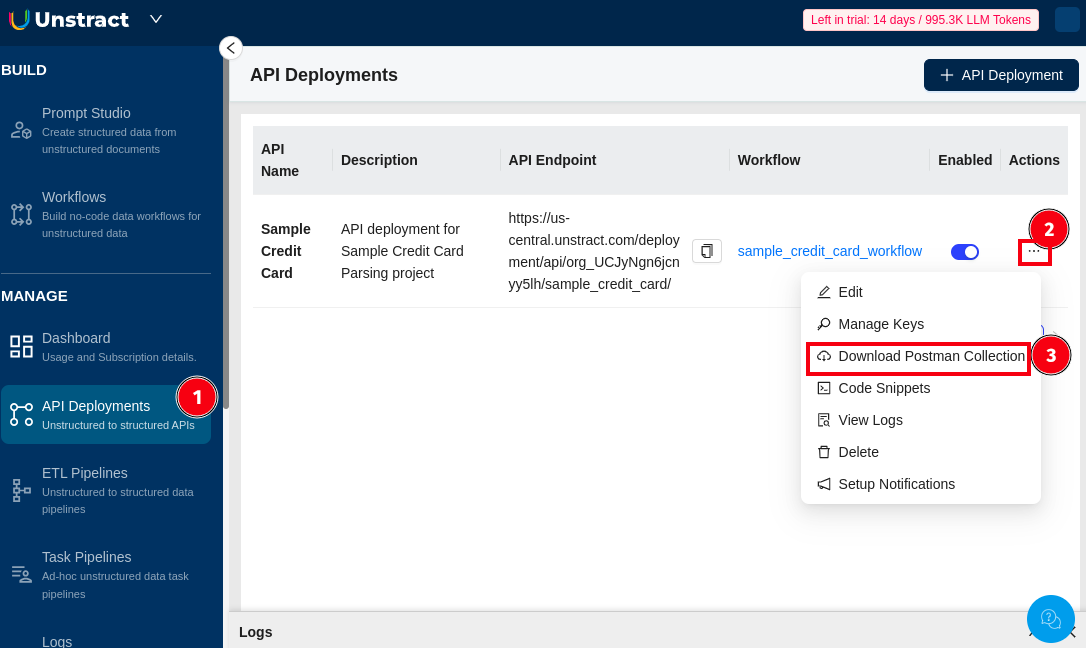Open the Dashboard page

pos(106,346)
